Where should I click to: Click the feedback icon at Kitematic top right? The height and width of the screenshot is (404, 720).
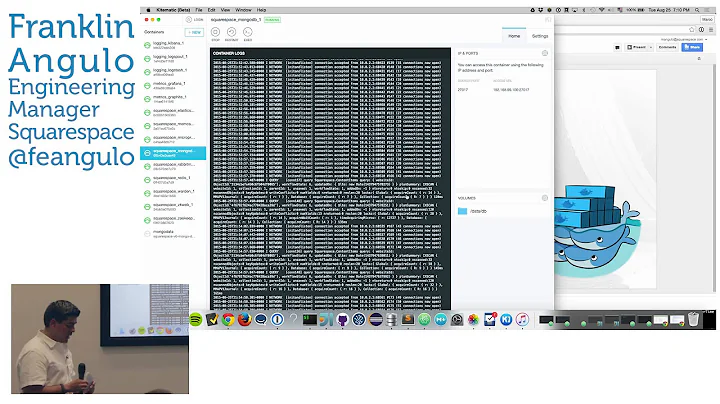547,20
